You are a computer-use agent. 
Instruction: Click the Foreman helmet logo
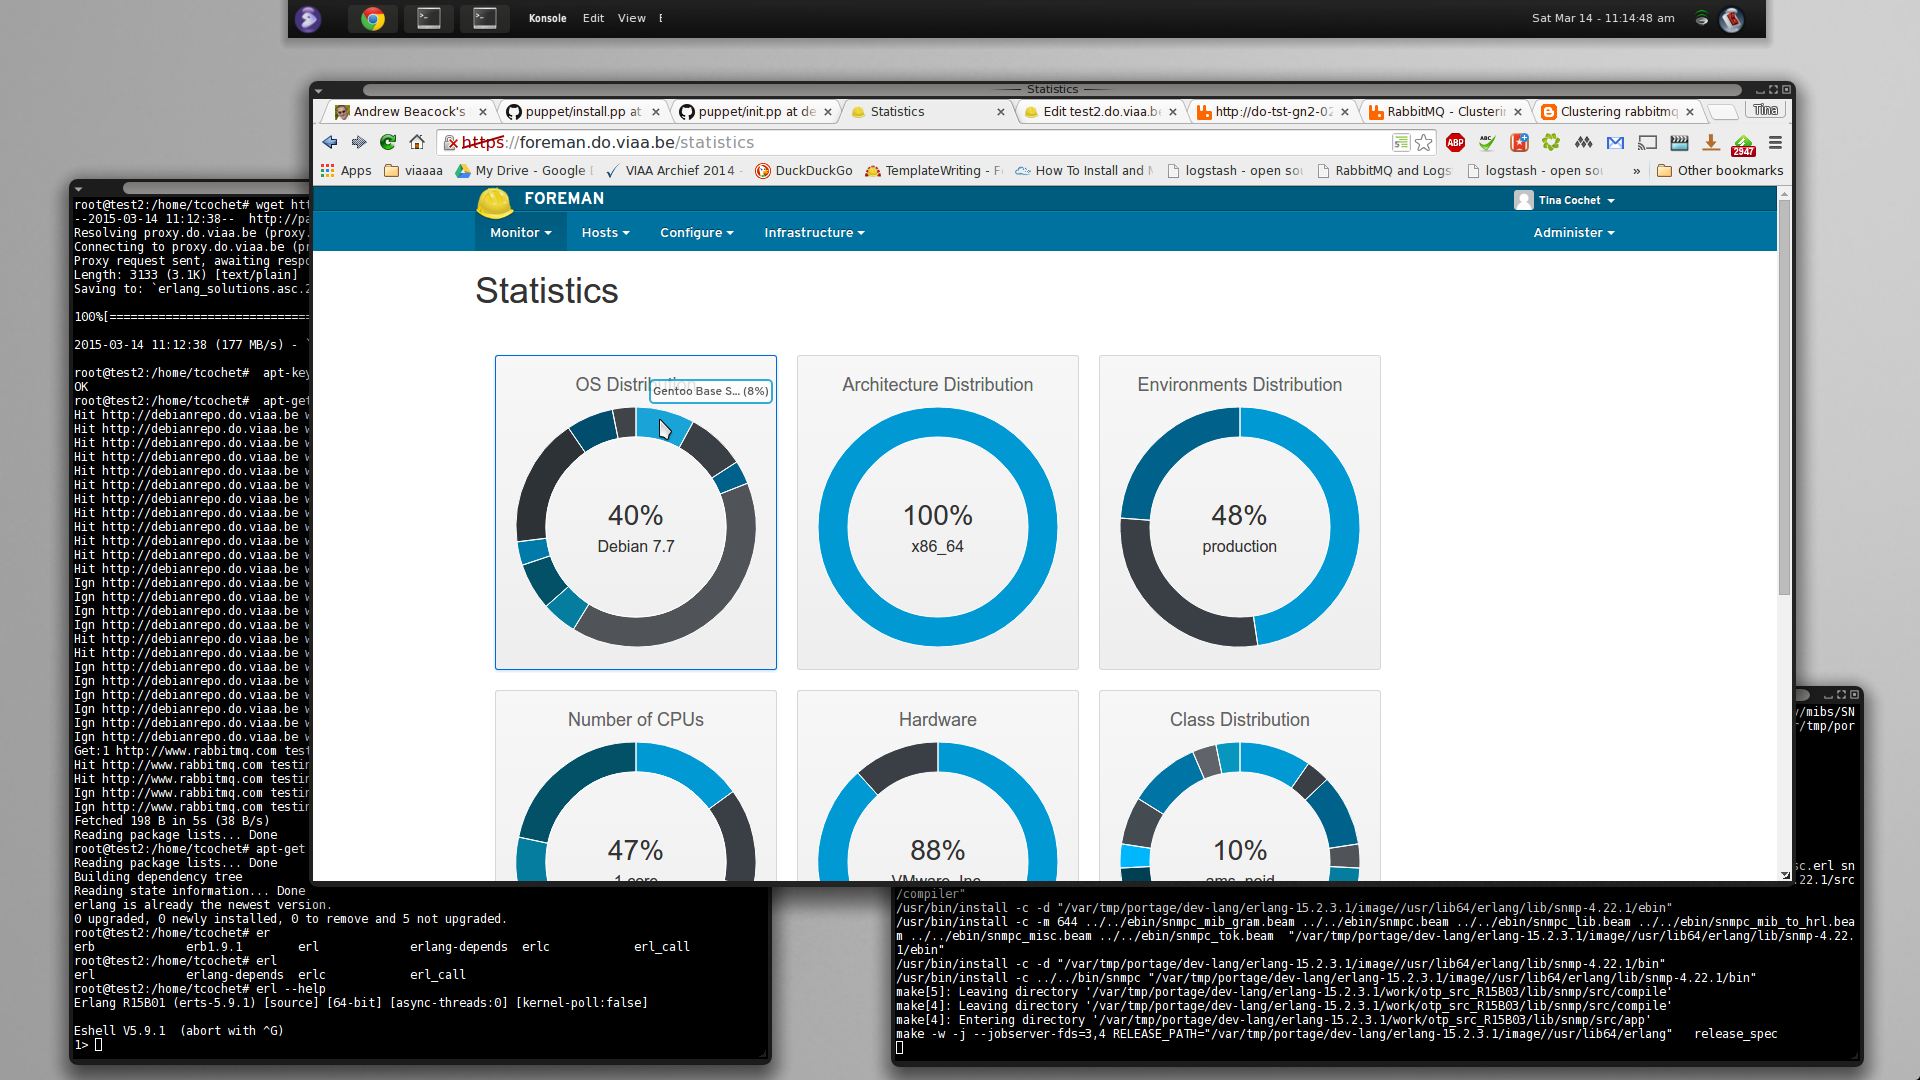pyautogui.click(x=494, y=202)
